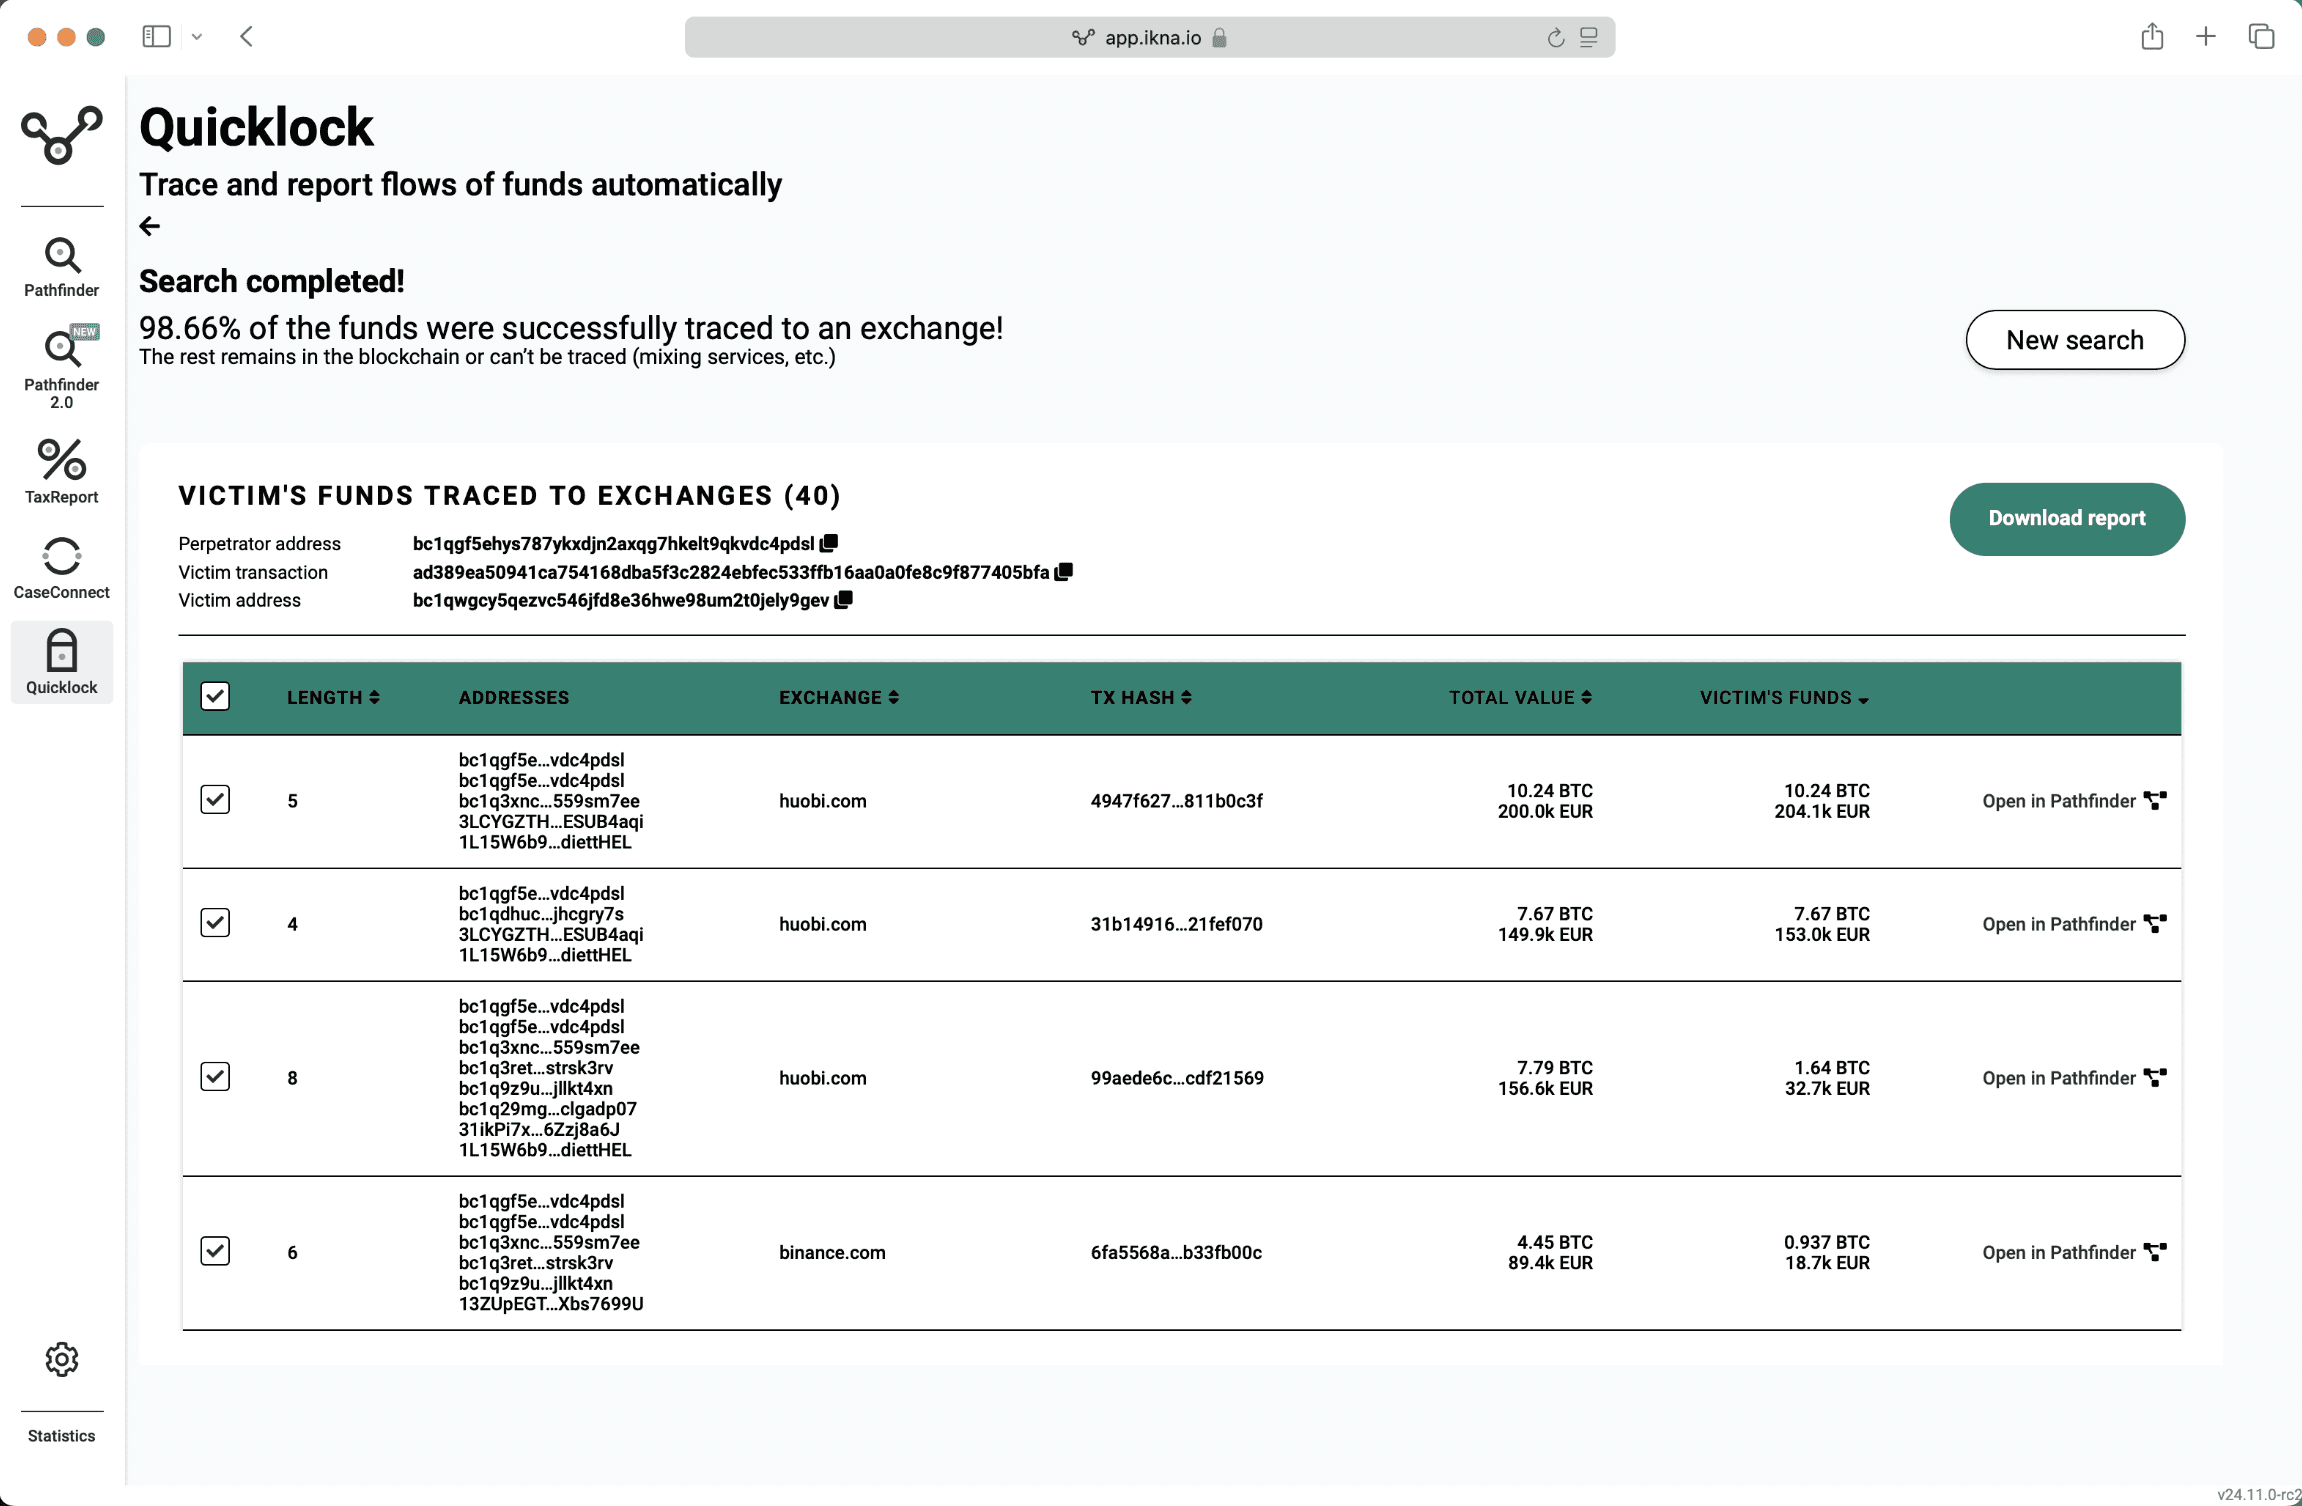Screen dimensions: 2302x1506
Task: Go back using the arrow under the subtitle
Action: (x=150, y=226)
